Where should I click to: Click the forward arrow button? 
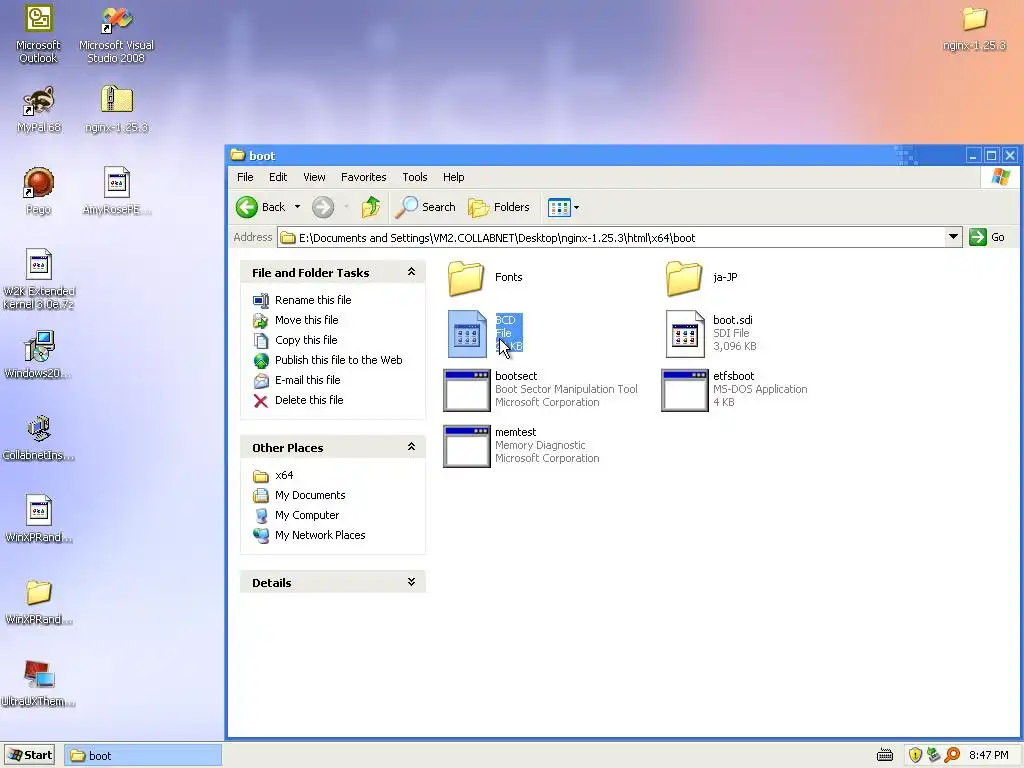(323, 207)
